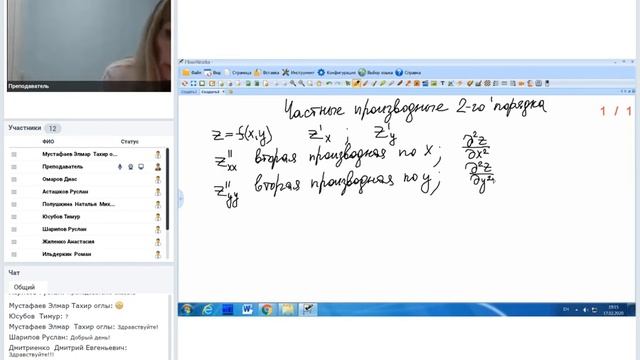Click the teacher's screen share status icon
640x360 pixels.
point(141,167)
